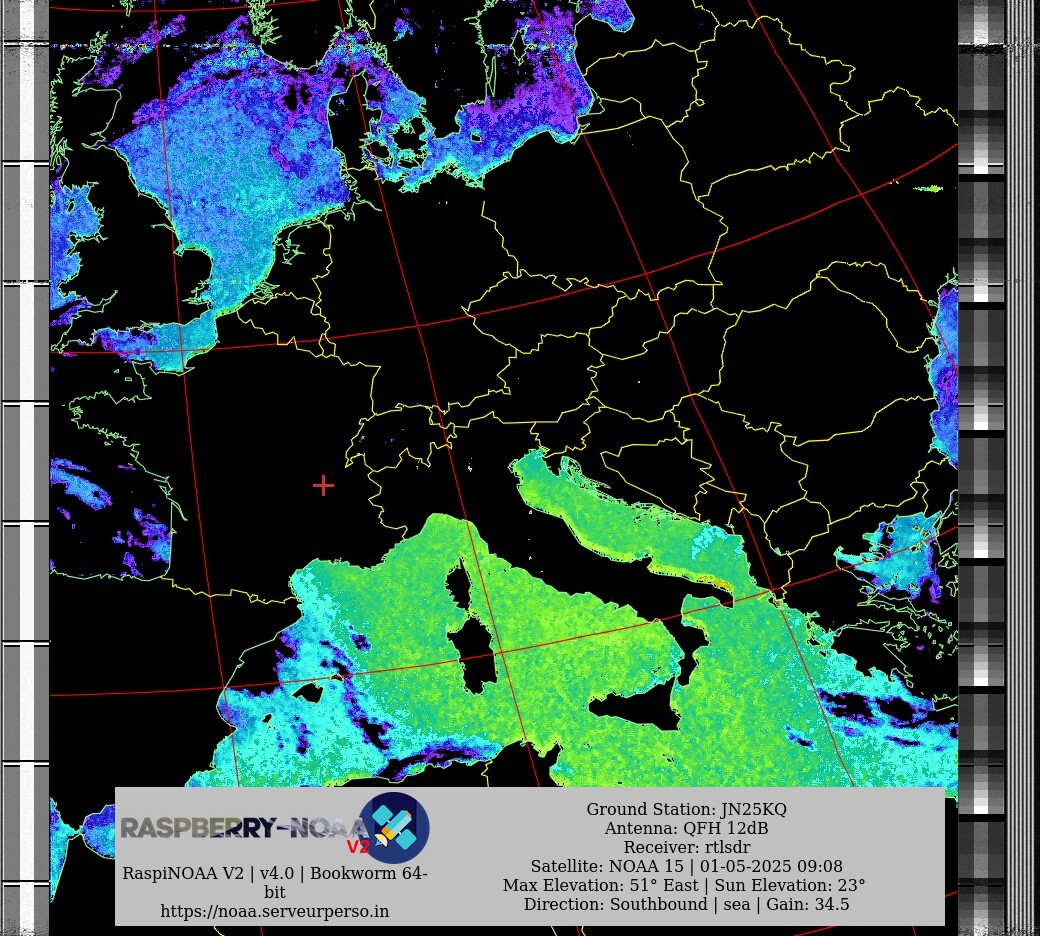The width and height of the screenshot is (1040, 936).
Task: Click 'RaspiNOAA V2 | v4.0 | Bookworm 64-bit' text
Action: [x=275, y=882]
